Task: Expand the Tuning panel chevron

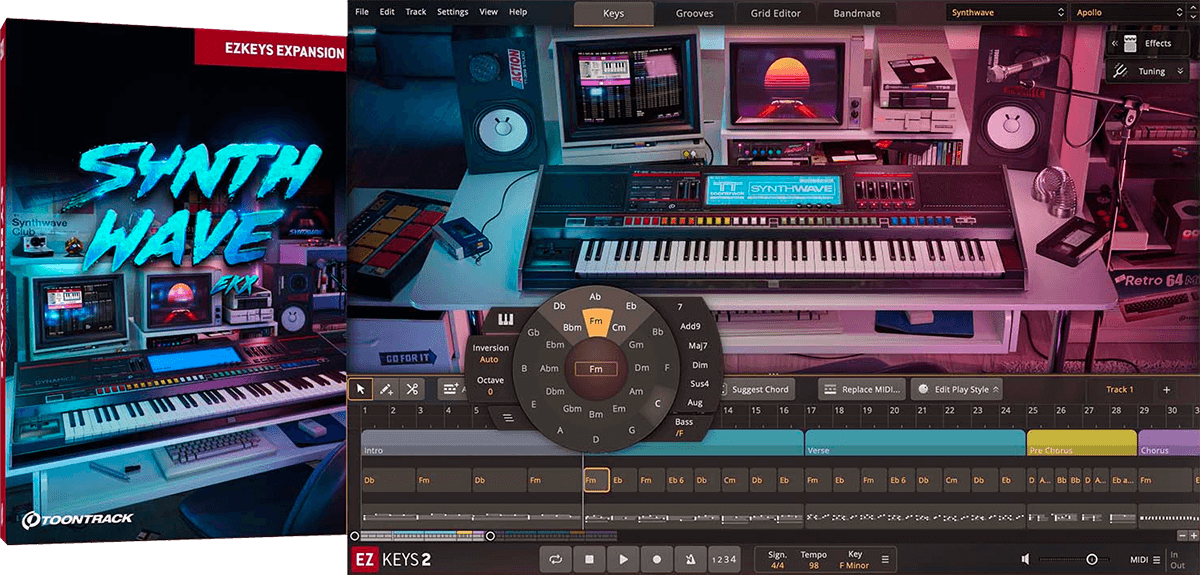Action: click(1181, 71)
